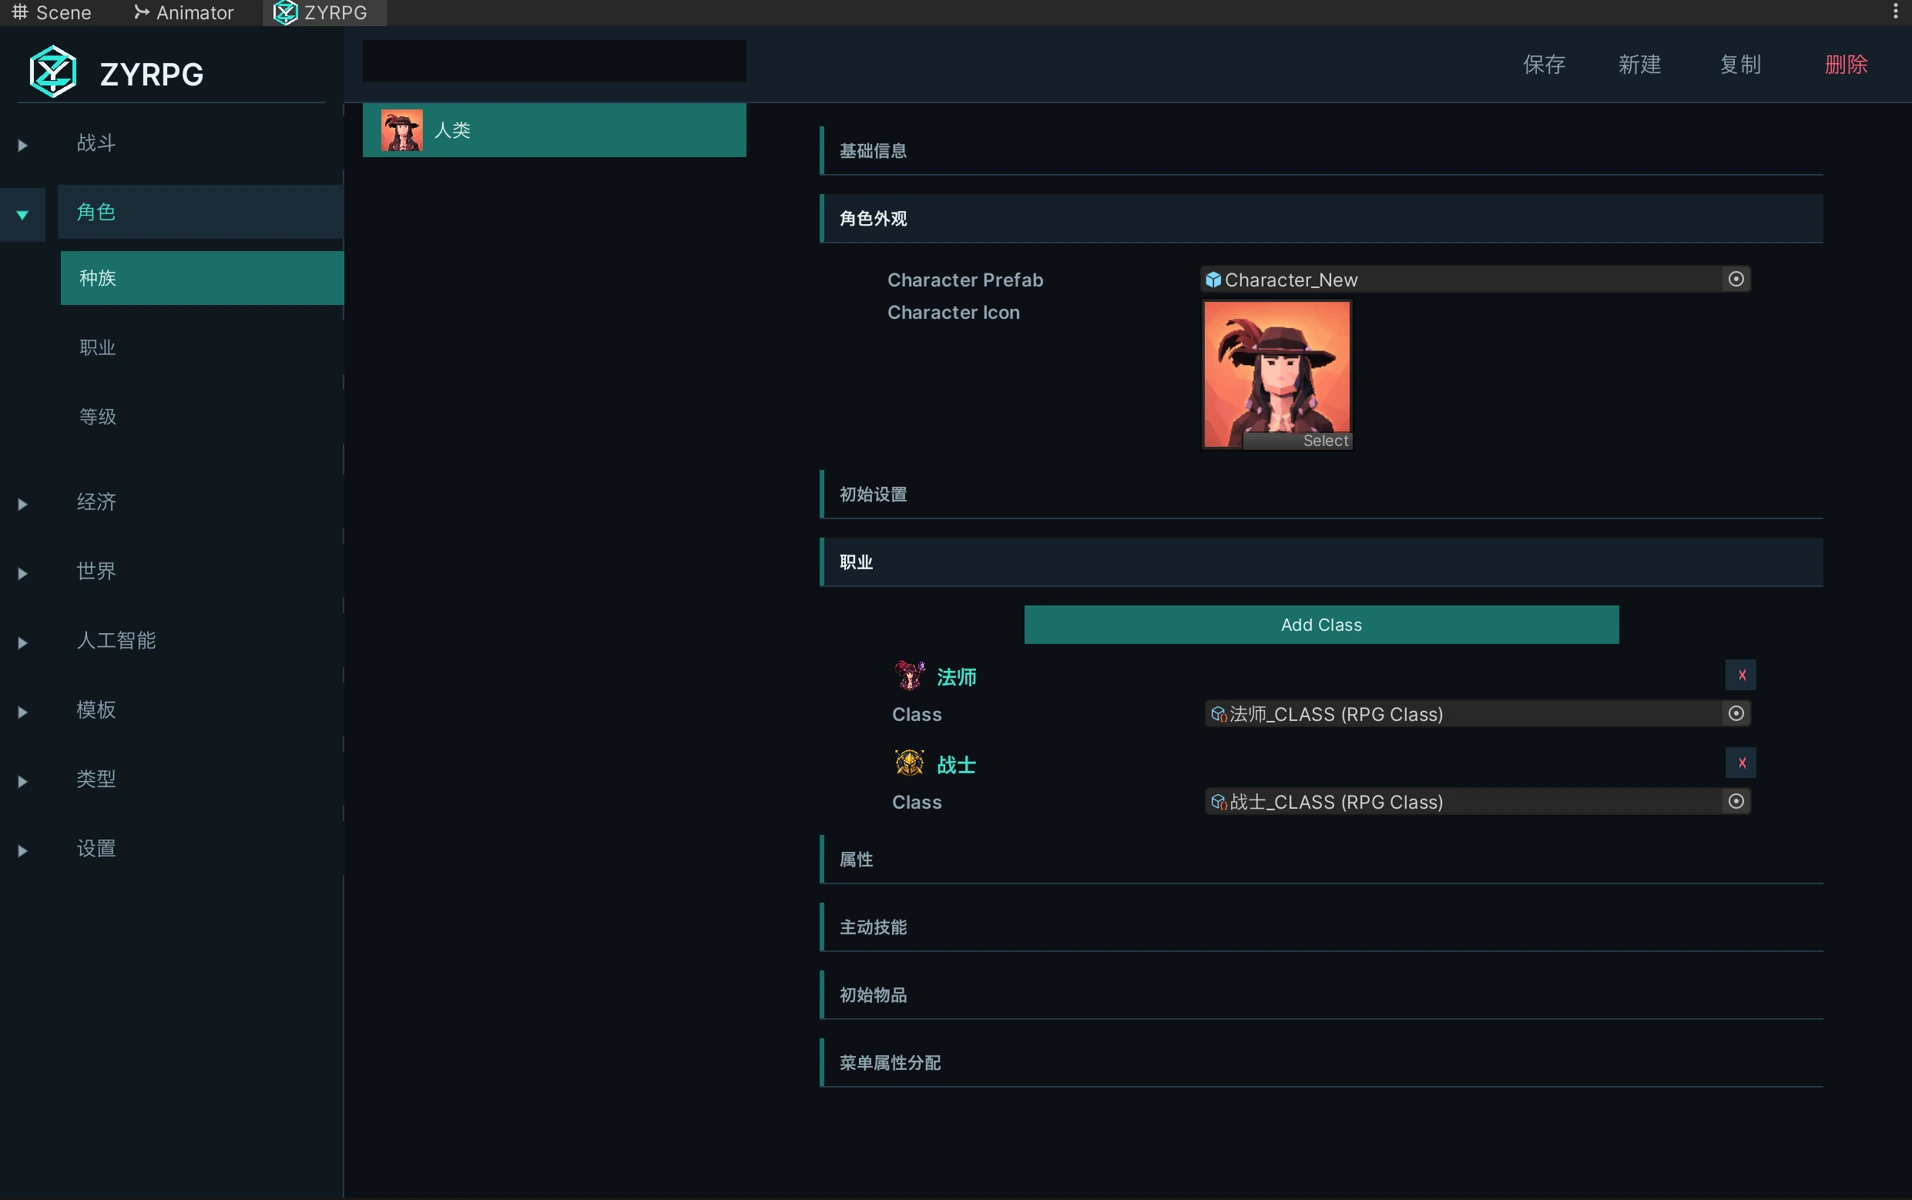Click the 法师 mage class icon
This screenshot has height=1200, width=1912.
pos(909,676)
